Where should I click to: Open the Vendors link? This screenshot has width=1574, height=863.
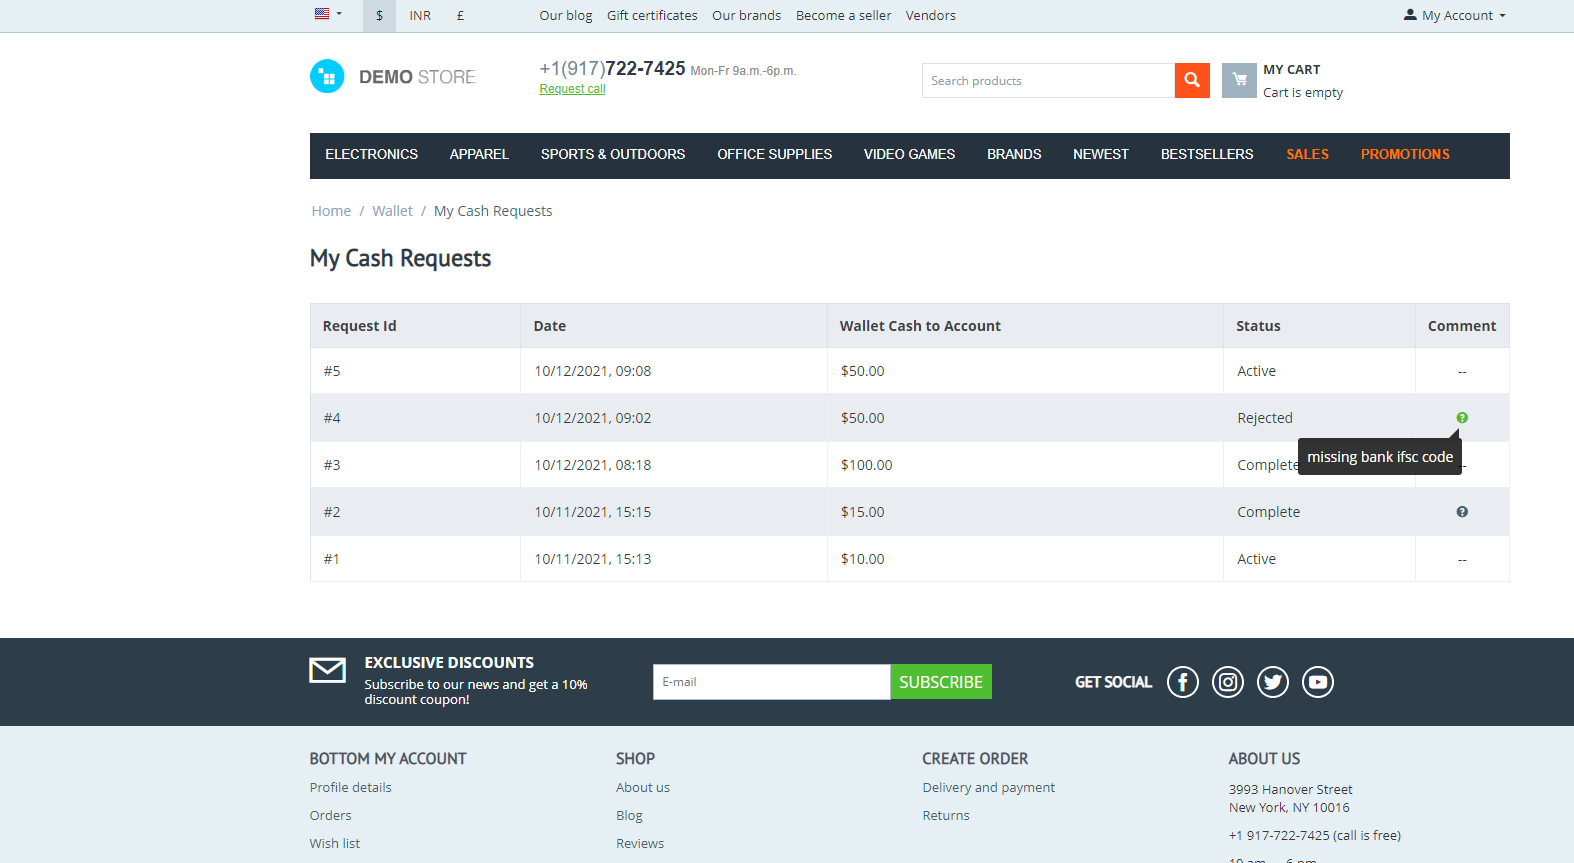click(931, 15)
